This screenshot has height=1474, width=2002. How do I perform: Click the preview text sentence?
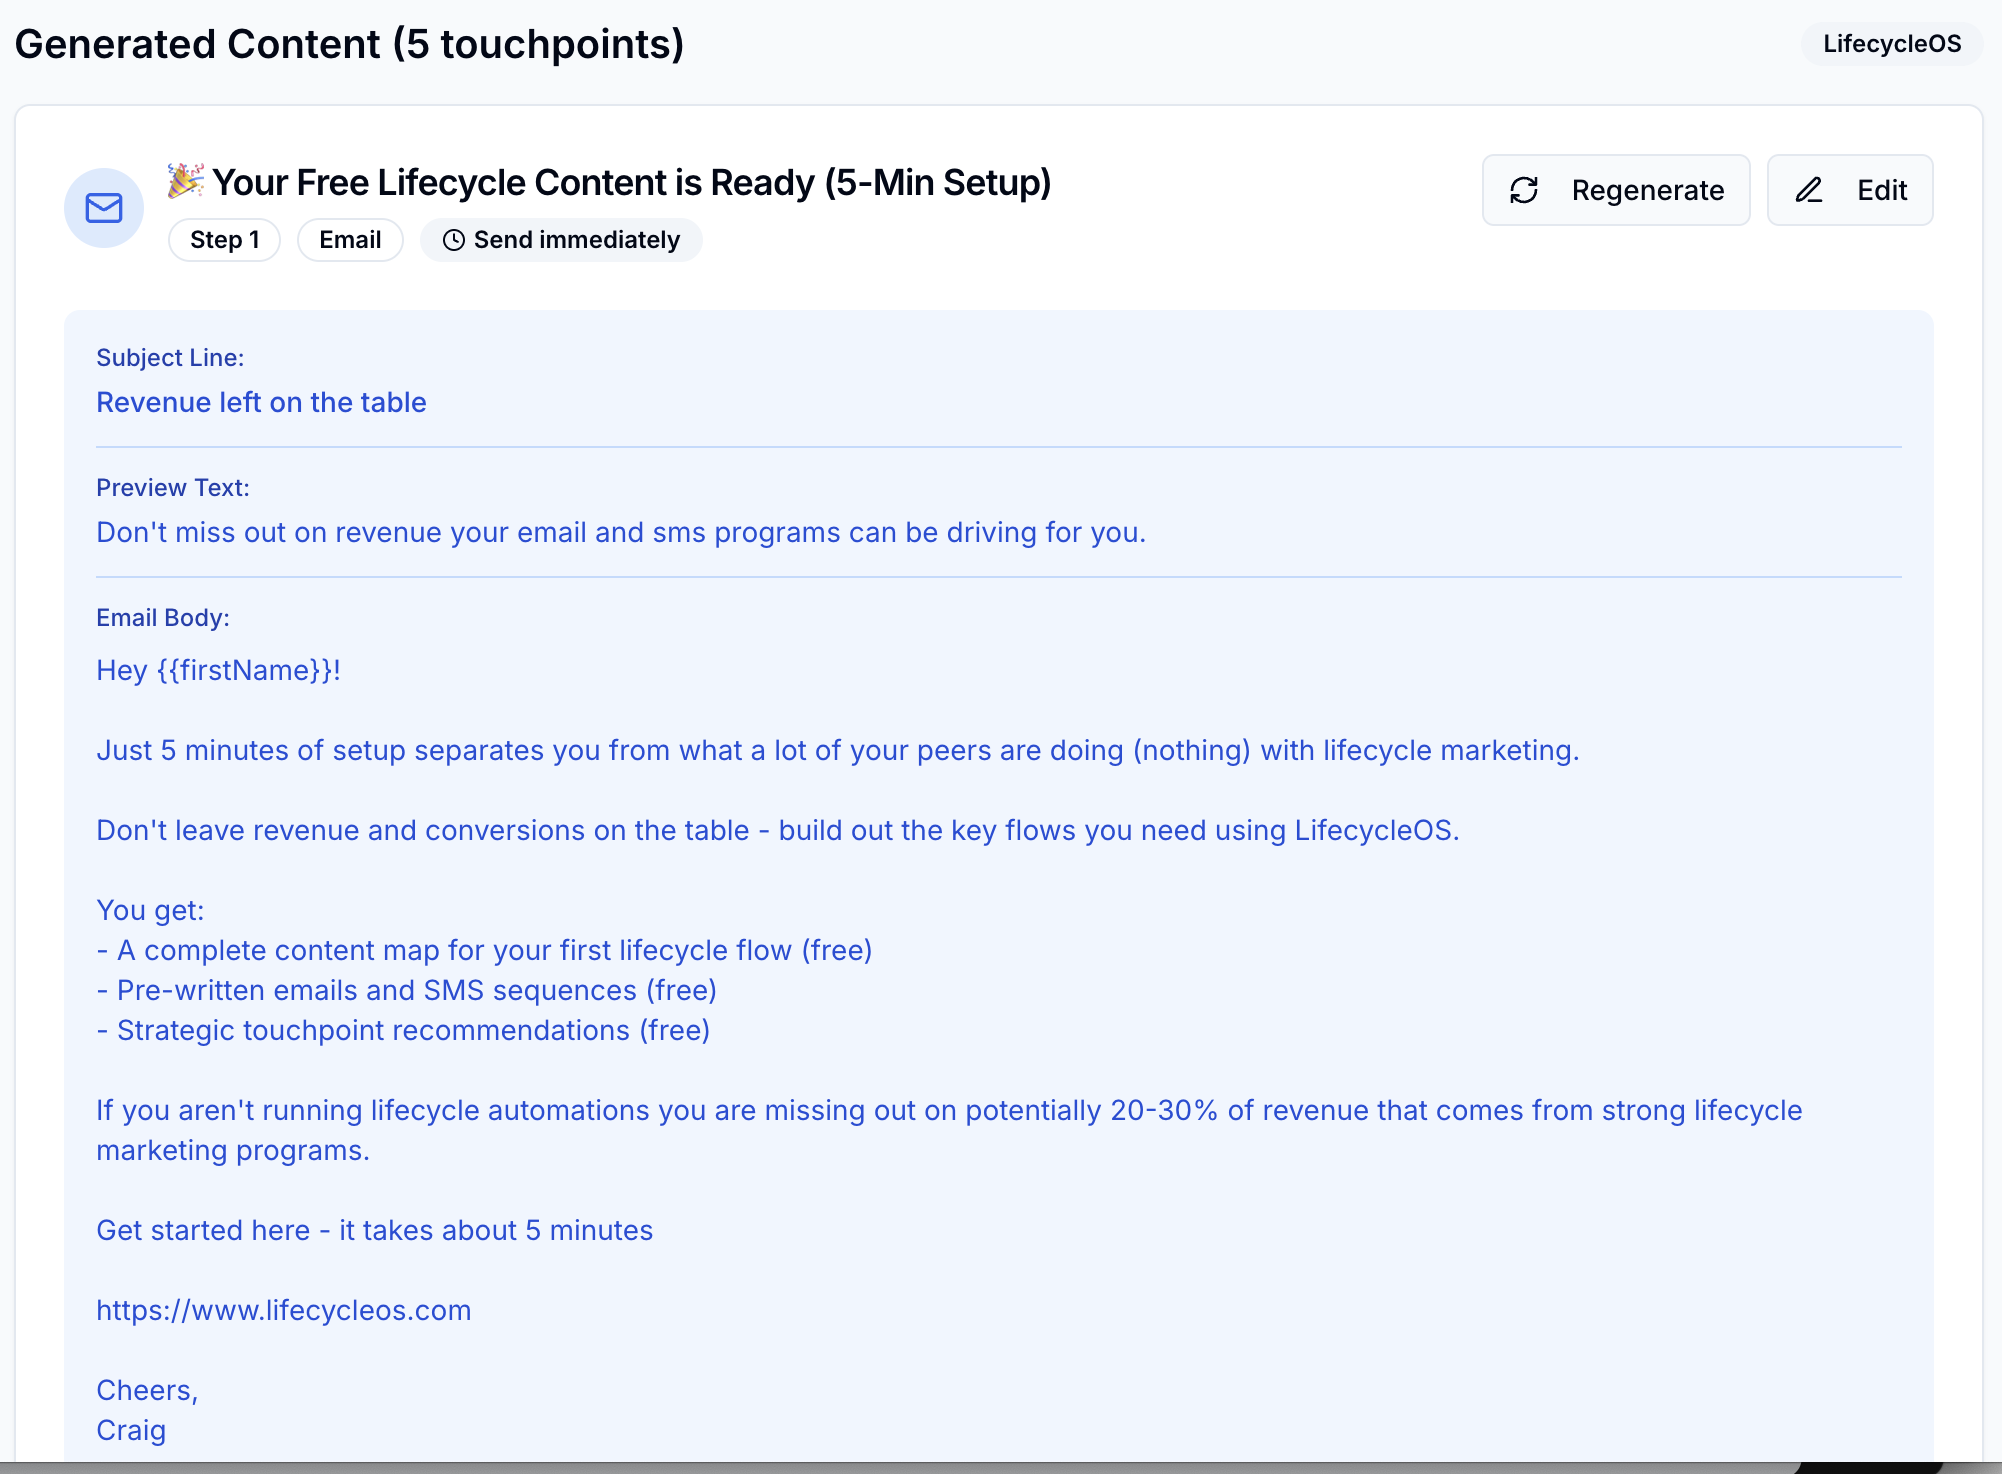[x=620, y=532]
